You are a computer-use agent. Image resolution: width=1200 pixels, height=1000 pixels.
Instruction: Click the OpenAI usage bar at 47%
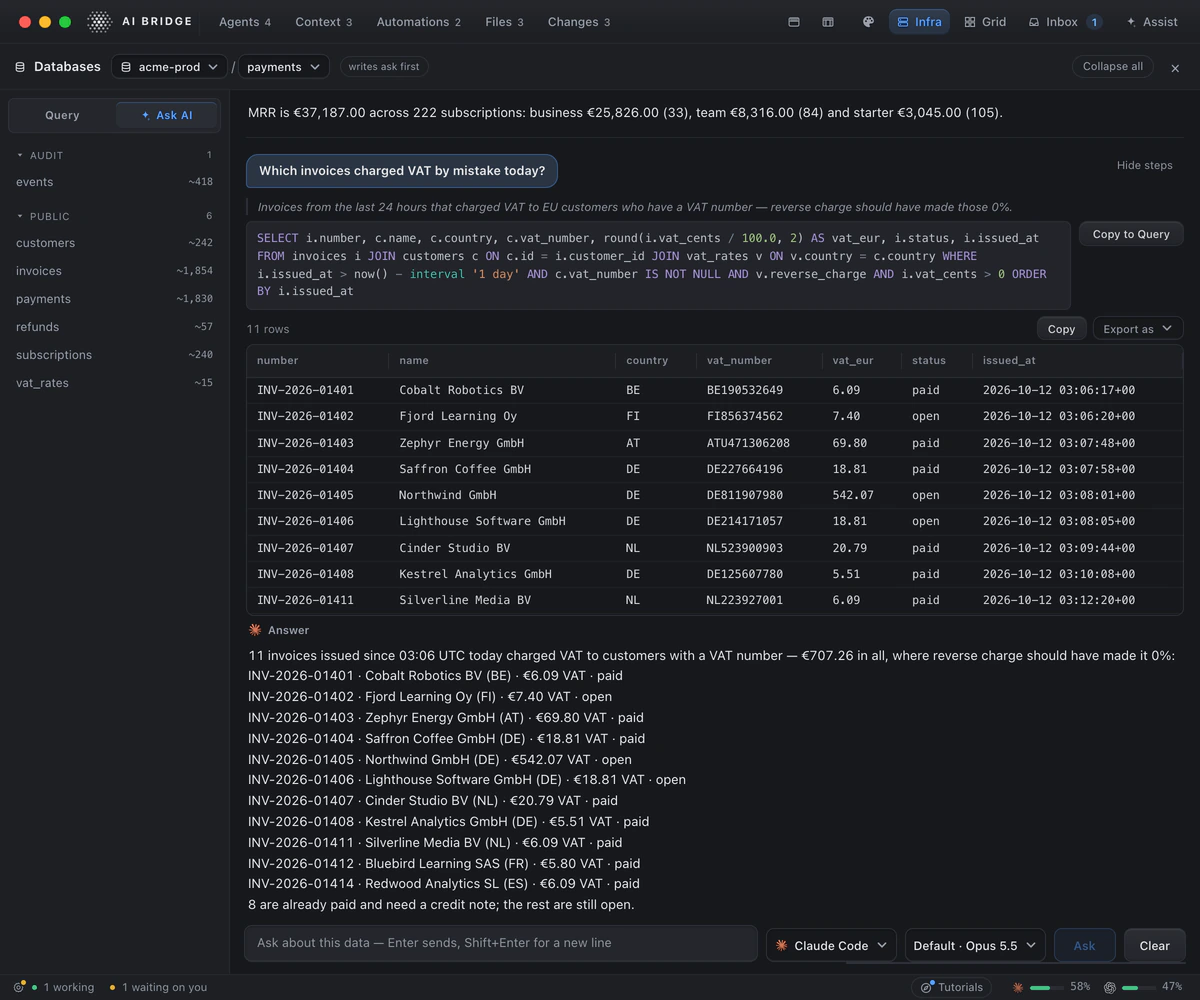click(1138, 987)
